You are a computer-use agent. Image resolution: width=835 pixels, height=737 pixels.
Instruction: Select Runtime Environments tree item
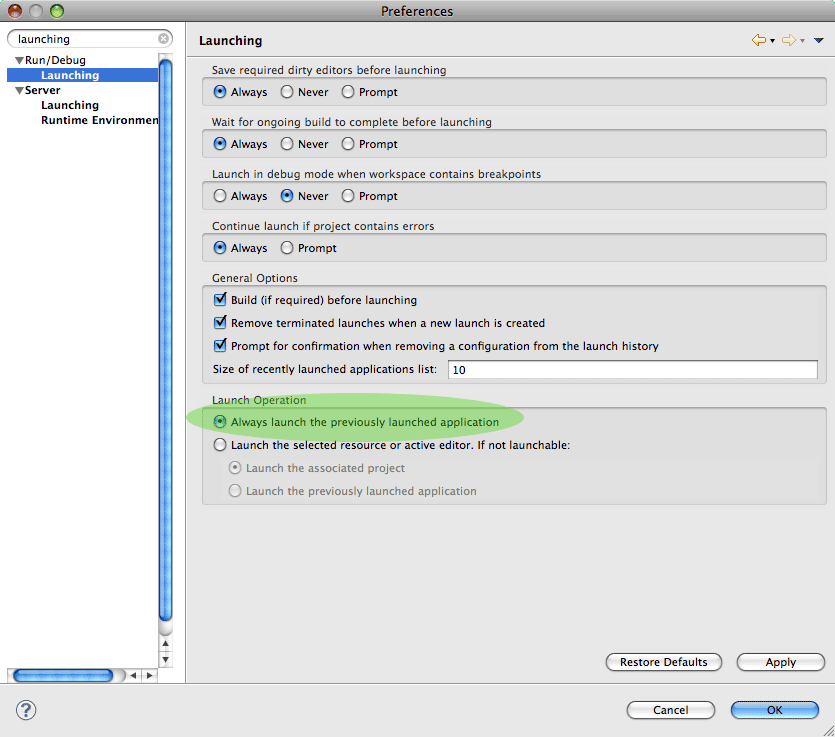click(x=100, y=120)
